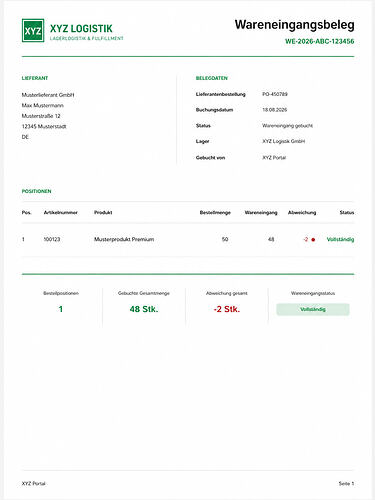Select article number 100123
Screen dimensions: 375x500
(52, 239)
